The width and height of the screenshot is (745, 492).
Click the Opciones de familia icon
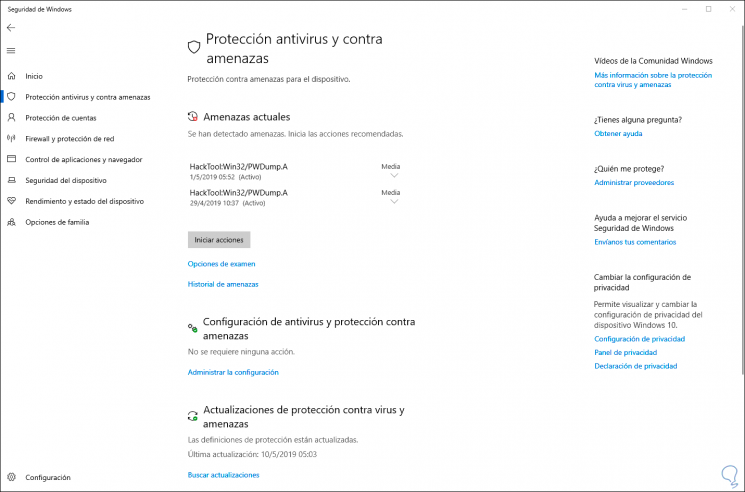coord(12,222)
